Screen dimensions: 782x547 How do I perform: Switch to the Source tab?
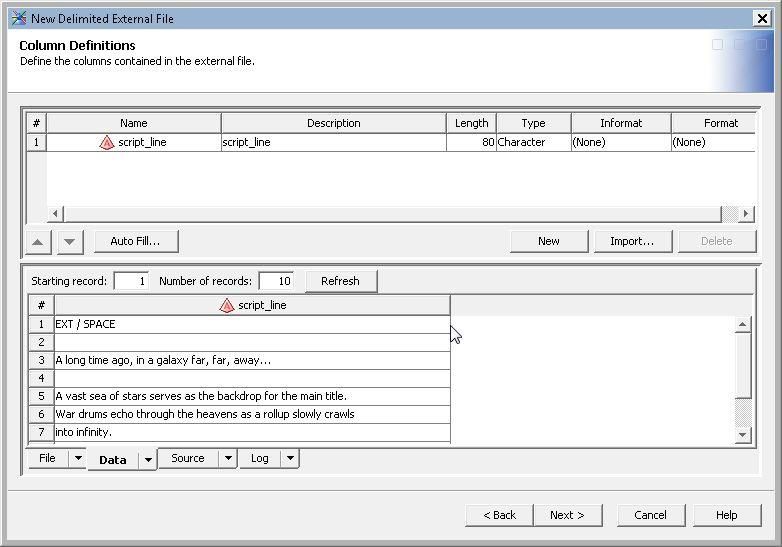(x=188, y=458)
